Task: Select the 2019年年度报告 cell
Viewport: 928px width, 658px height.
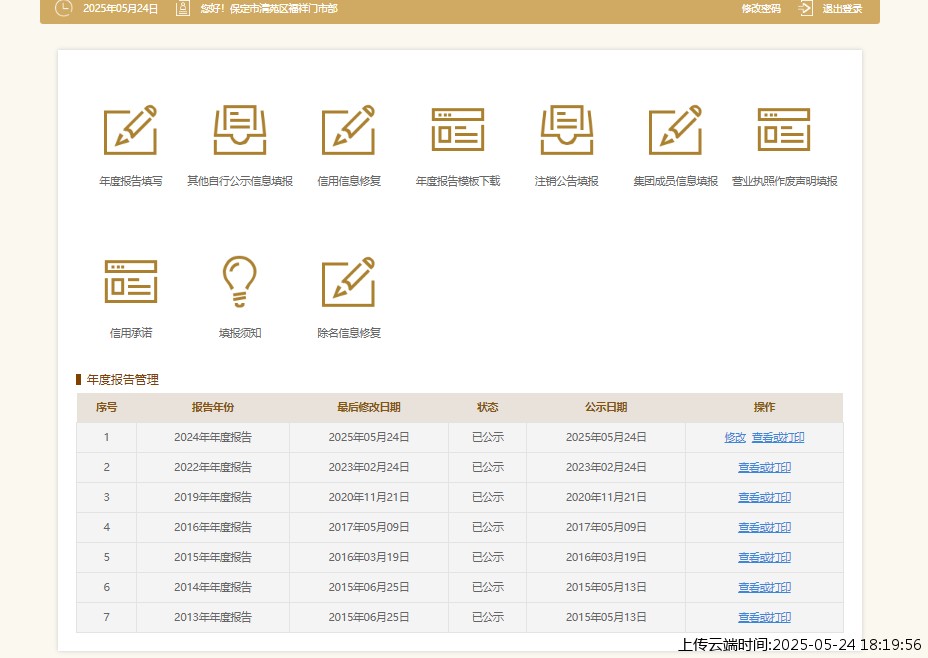Action: 212,498
